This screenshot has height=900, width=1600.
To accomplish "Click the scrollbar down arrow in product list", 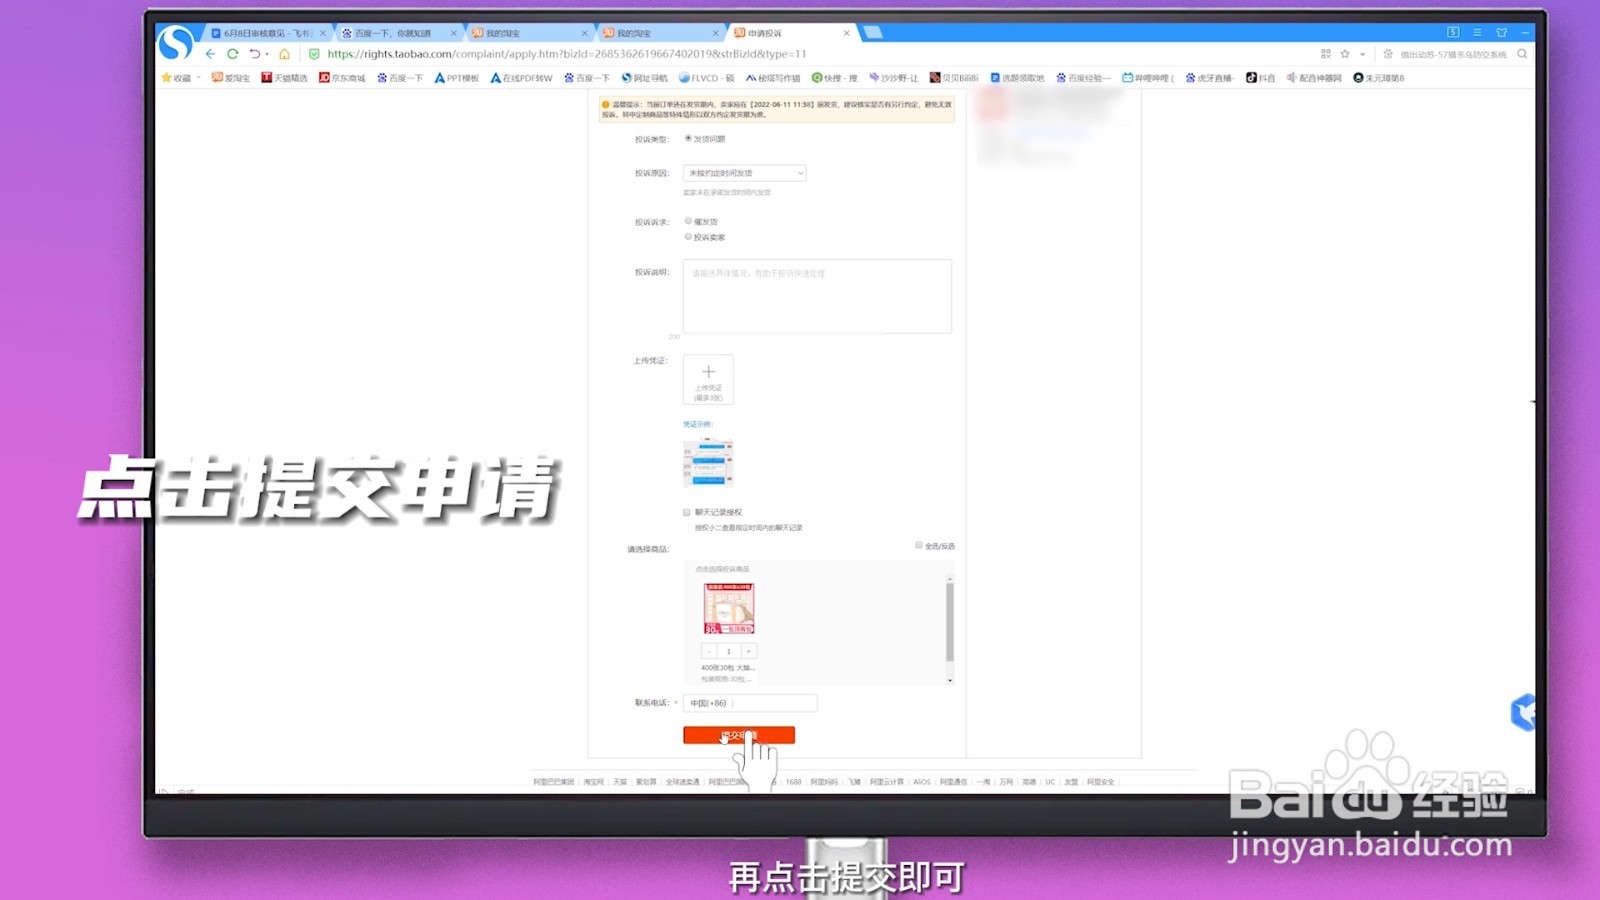I will coord(950,680).
